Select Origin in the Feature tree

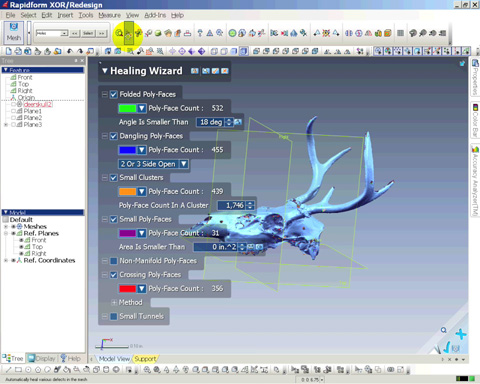tap(26, 98)
